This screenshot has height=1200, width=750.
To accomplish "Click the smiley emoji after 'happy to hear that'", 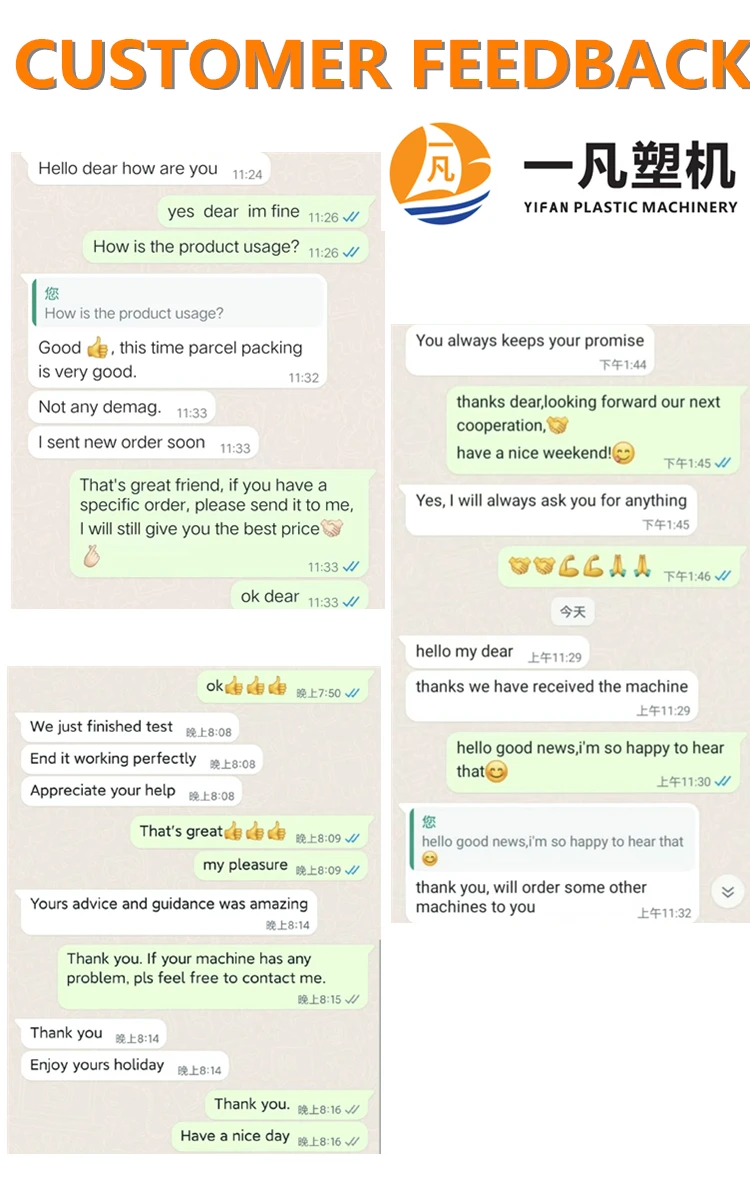I will pyautogui.click(x=496, y=771).
